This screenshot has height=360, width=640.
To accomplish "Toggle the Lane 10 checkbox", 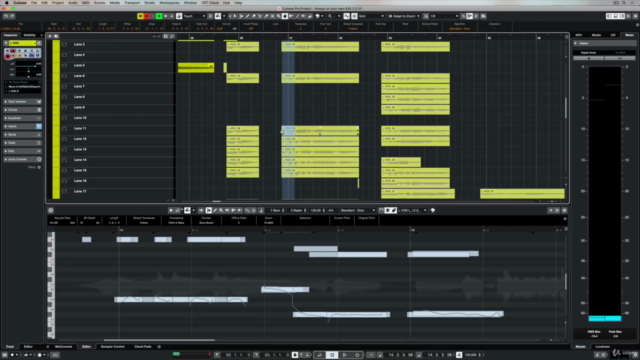I will [64, 118].
